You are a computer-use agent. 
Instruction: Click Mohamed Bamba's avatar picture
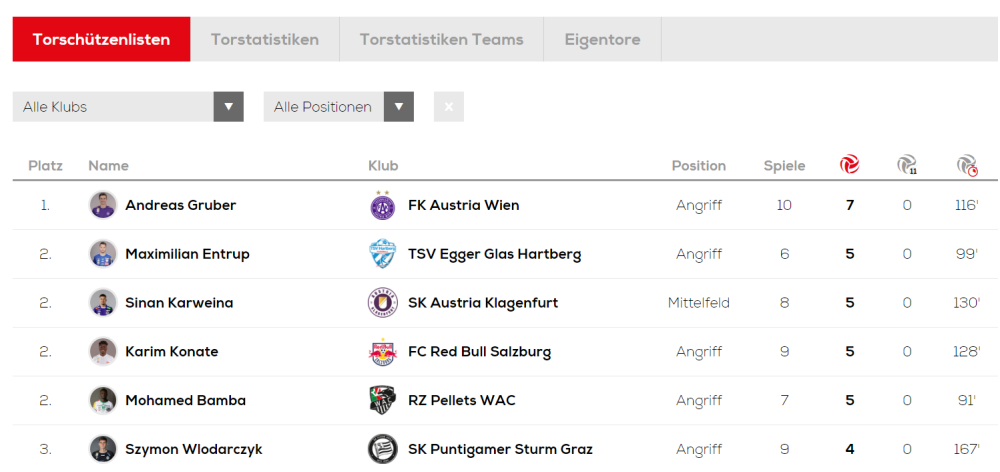[103, 401]
